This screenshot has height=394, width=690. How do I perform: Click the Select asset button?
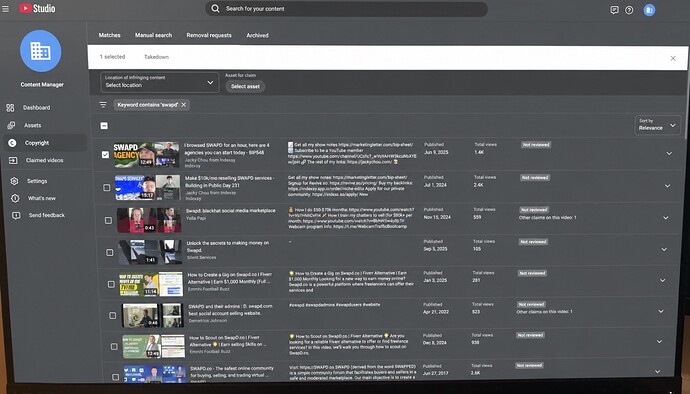pyautogui.click(x=246, y=87)
